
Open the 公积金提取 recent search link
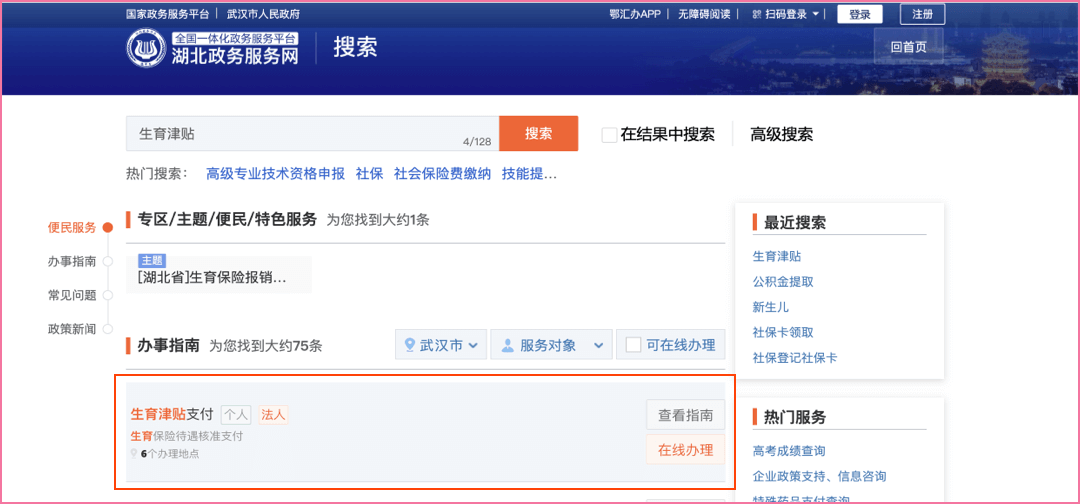(x=782, y=282)
